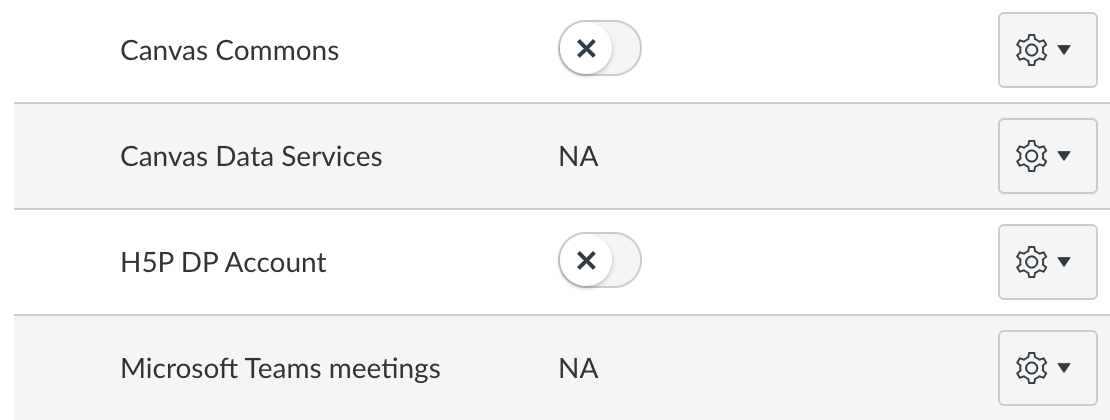Click the right half of the H5P DP Account switch track
Viewport: 1110px width, 420px height.
coord(625,262)
